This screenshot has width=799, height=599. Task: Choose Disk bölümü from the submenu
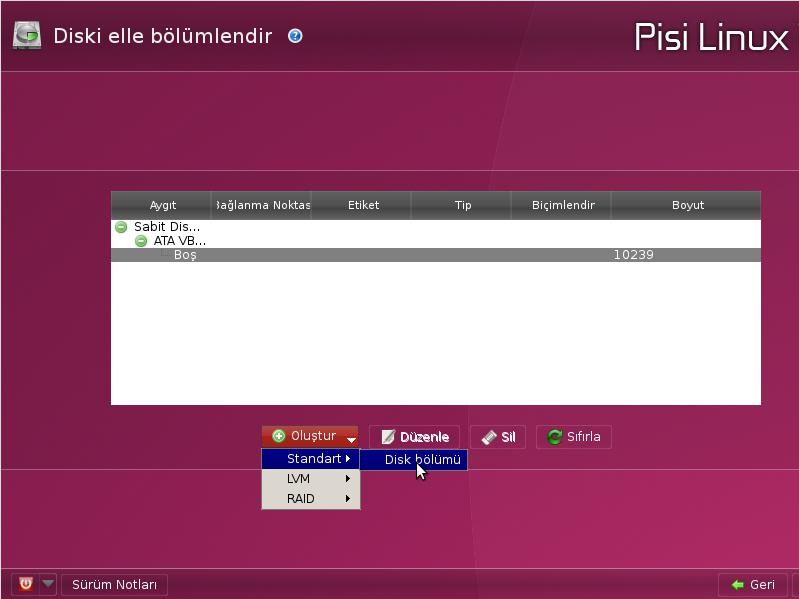pyautogui.click(x=414, y=460)
